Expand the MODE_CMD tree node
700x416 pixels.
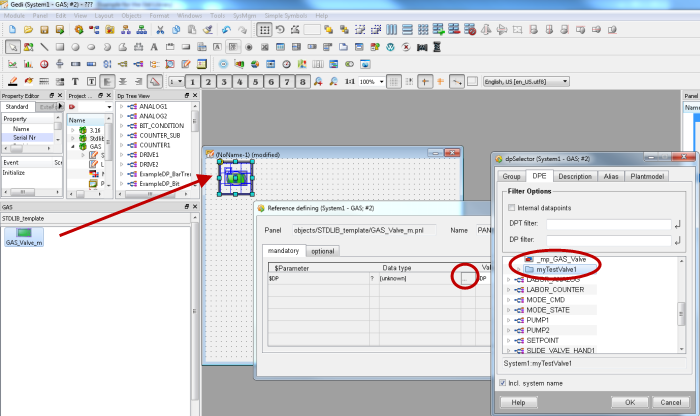click(509, 299)
